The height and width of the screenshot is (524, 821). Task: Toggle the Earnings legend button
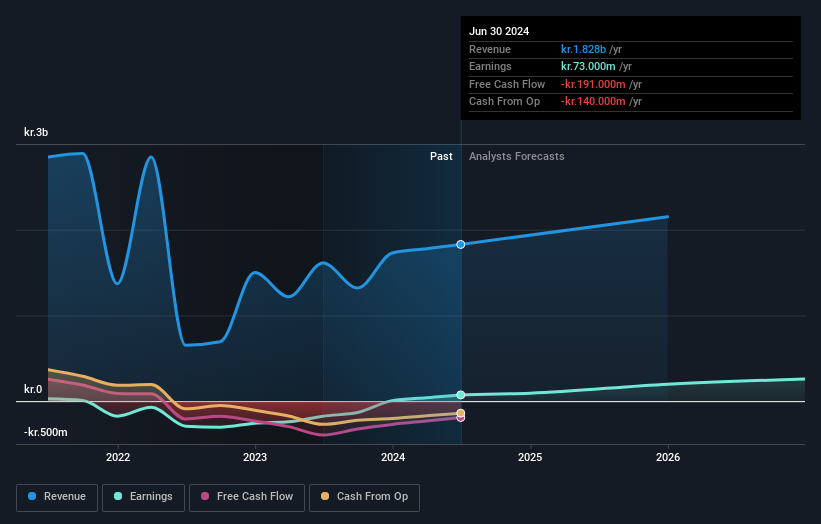coord(143,497)
